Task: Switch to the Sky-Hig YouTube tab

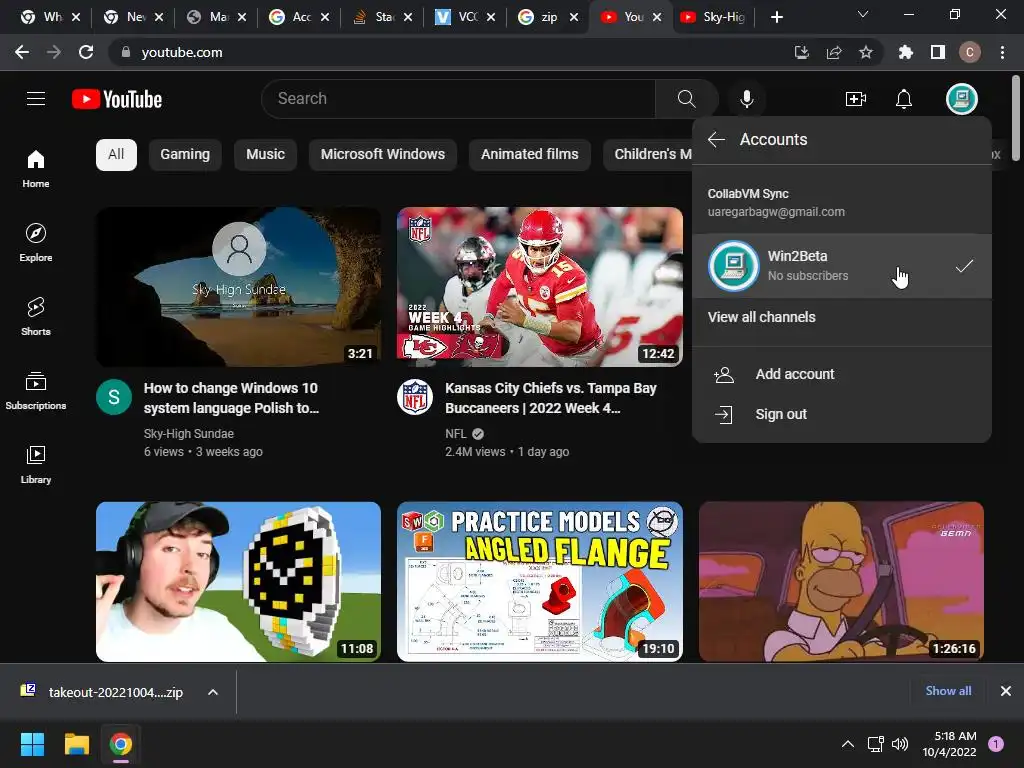Action: coord(714,17)
